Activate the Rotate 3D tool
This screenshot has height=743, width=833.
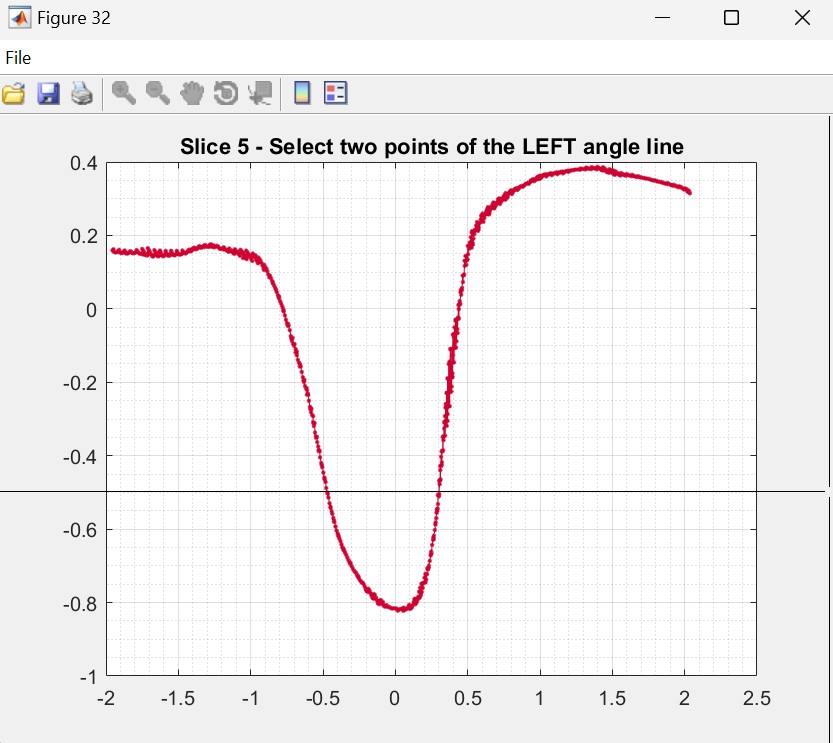coord(226,94)
